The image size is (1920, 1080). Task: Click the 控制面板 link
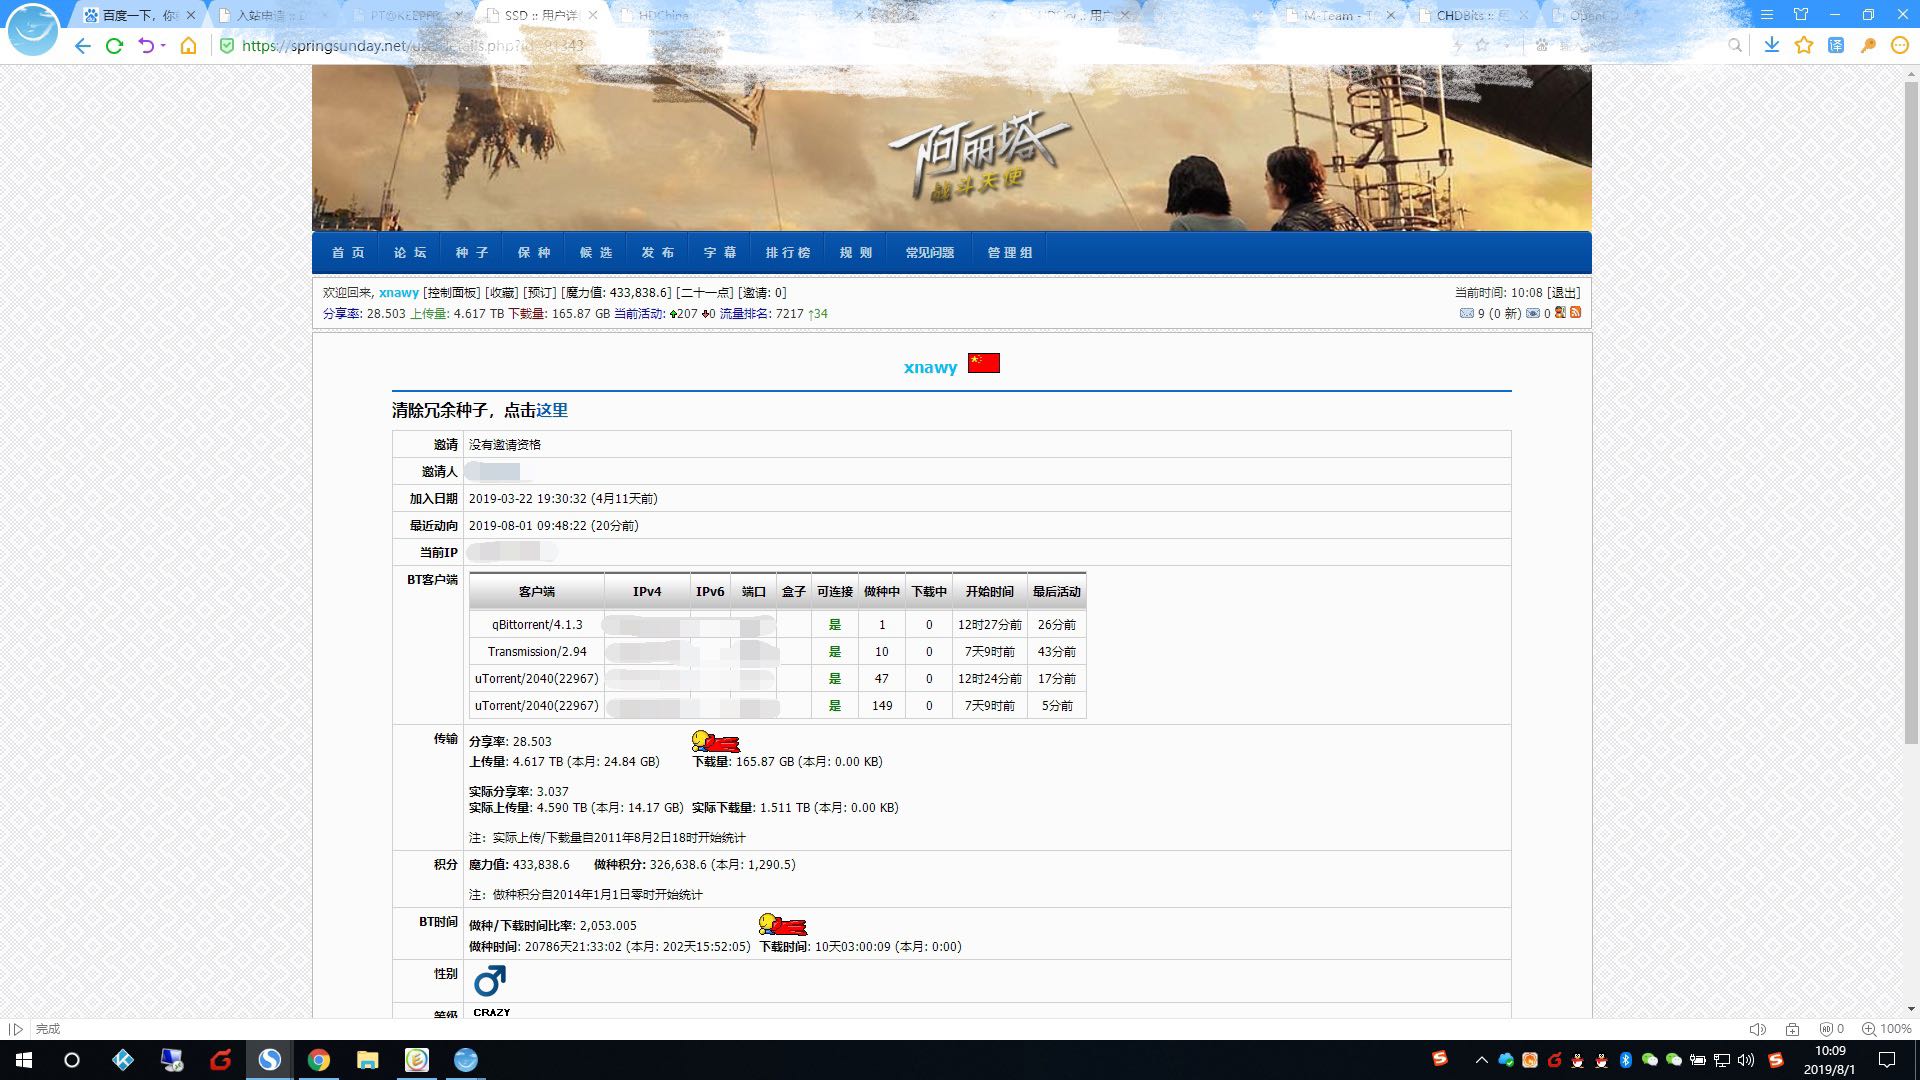point(451,292)
